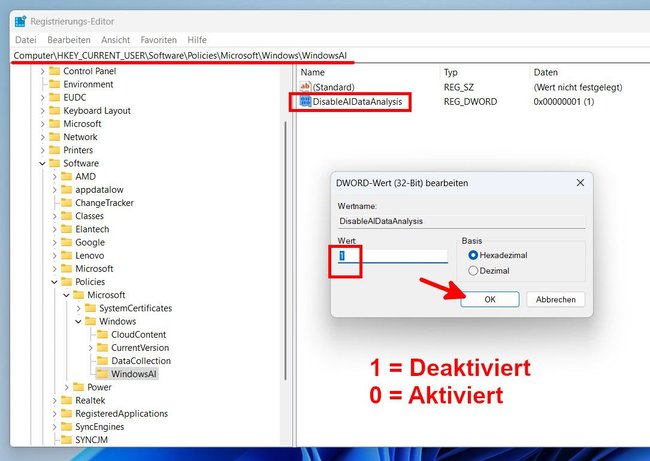Click Abbrechen in the DWORD dialog
650x461 pixels.
(555, 299)
